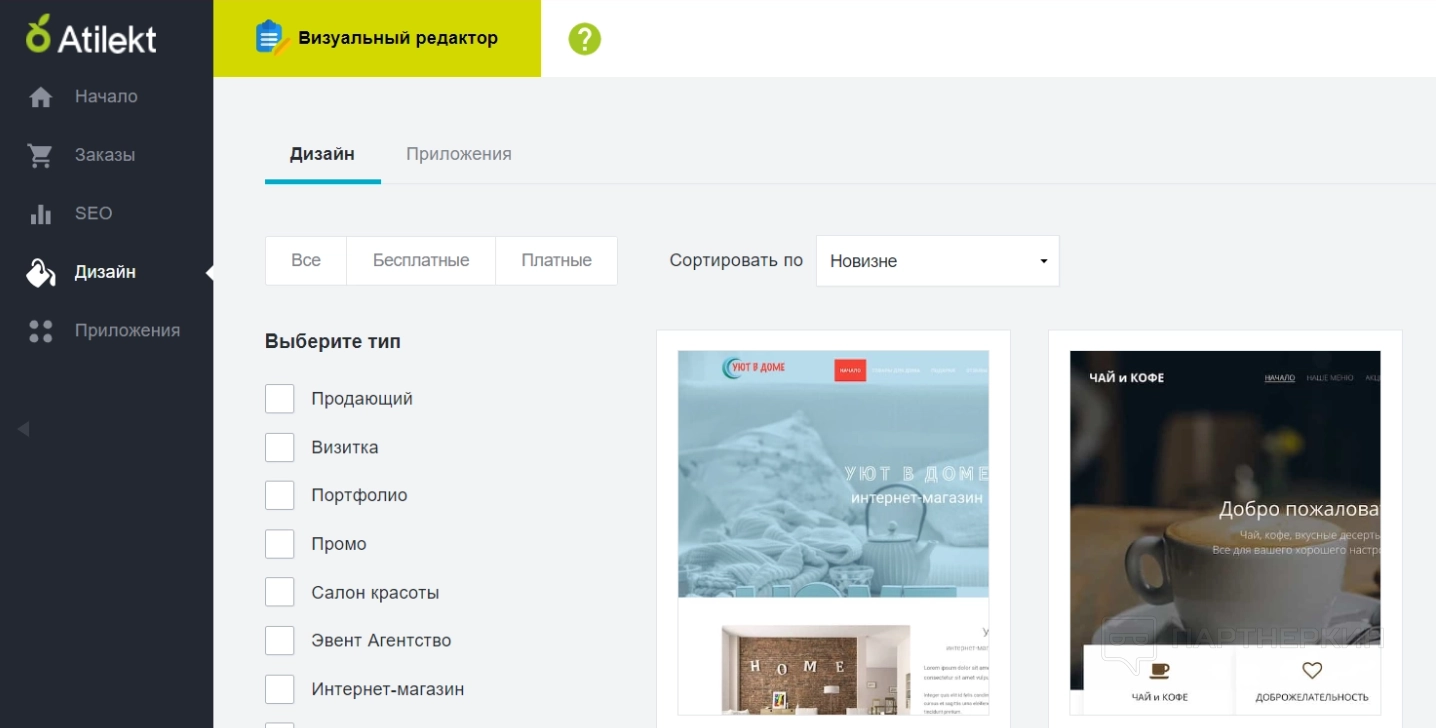Screen dimensions: 1436x728
Task: Click the visual editor document icon
Action: coord(271,38)
